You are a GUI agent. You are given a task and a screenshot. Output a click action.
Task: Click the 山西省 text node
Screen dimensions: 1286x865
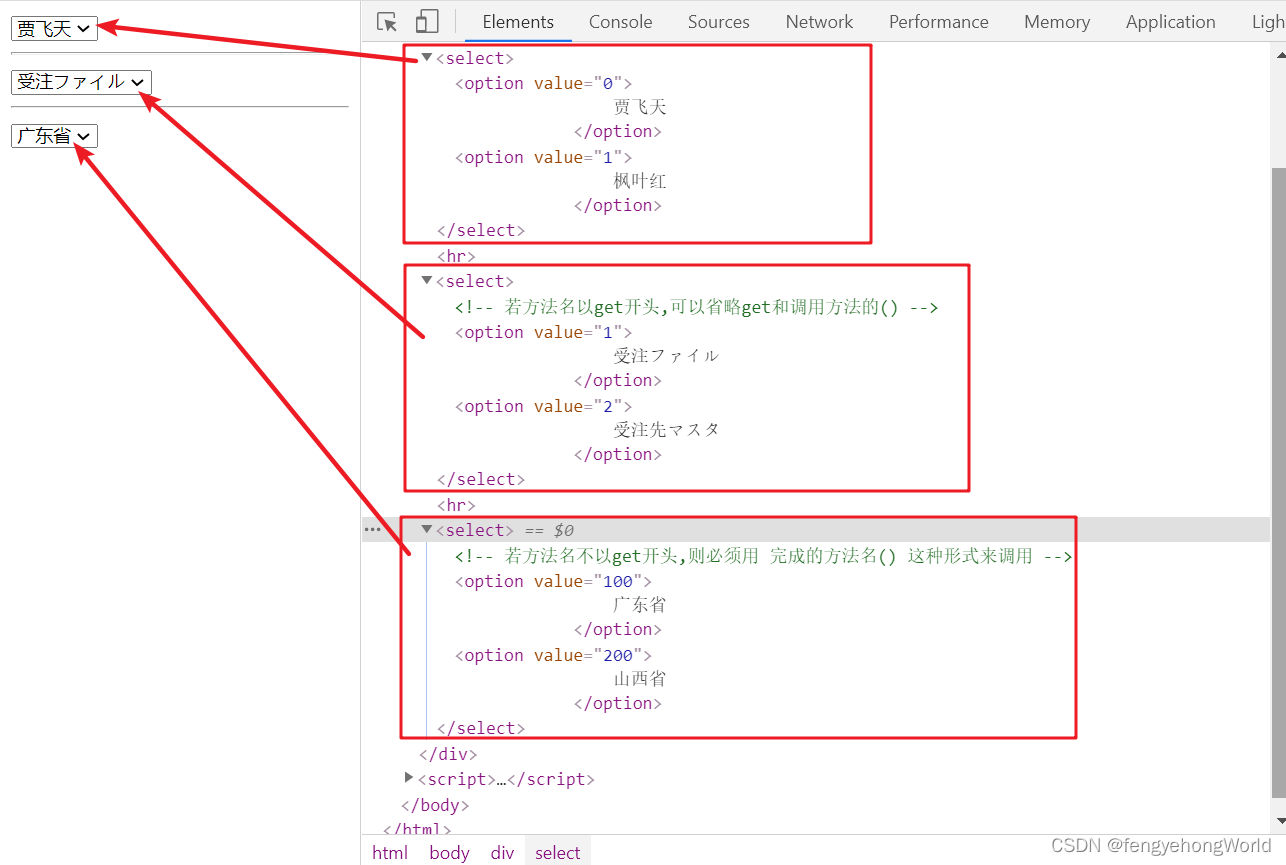point(640,679)
